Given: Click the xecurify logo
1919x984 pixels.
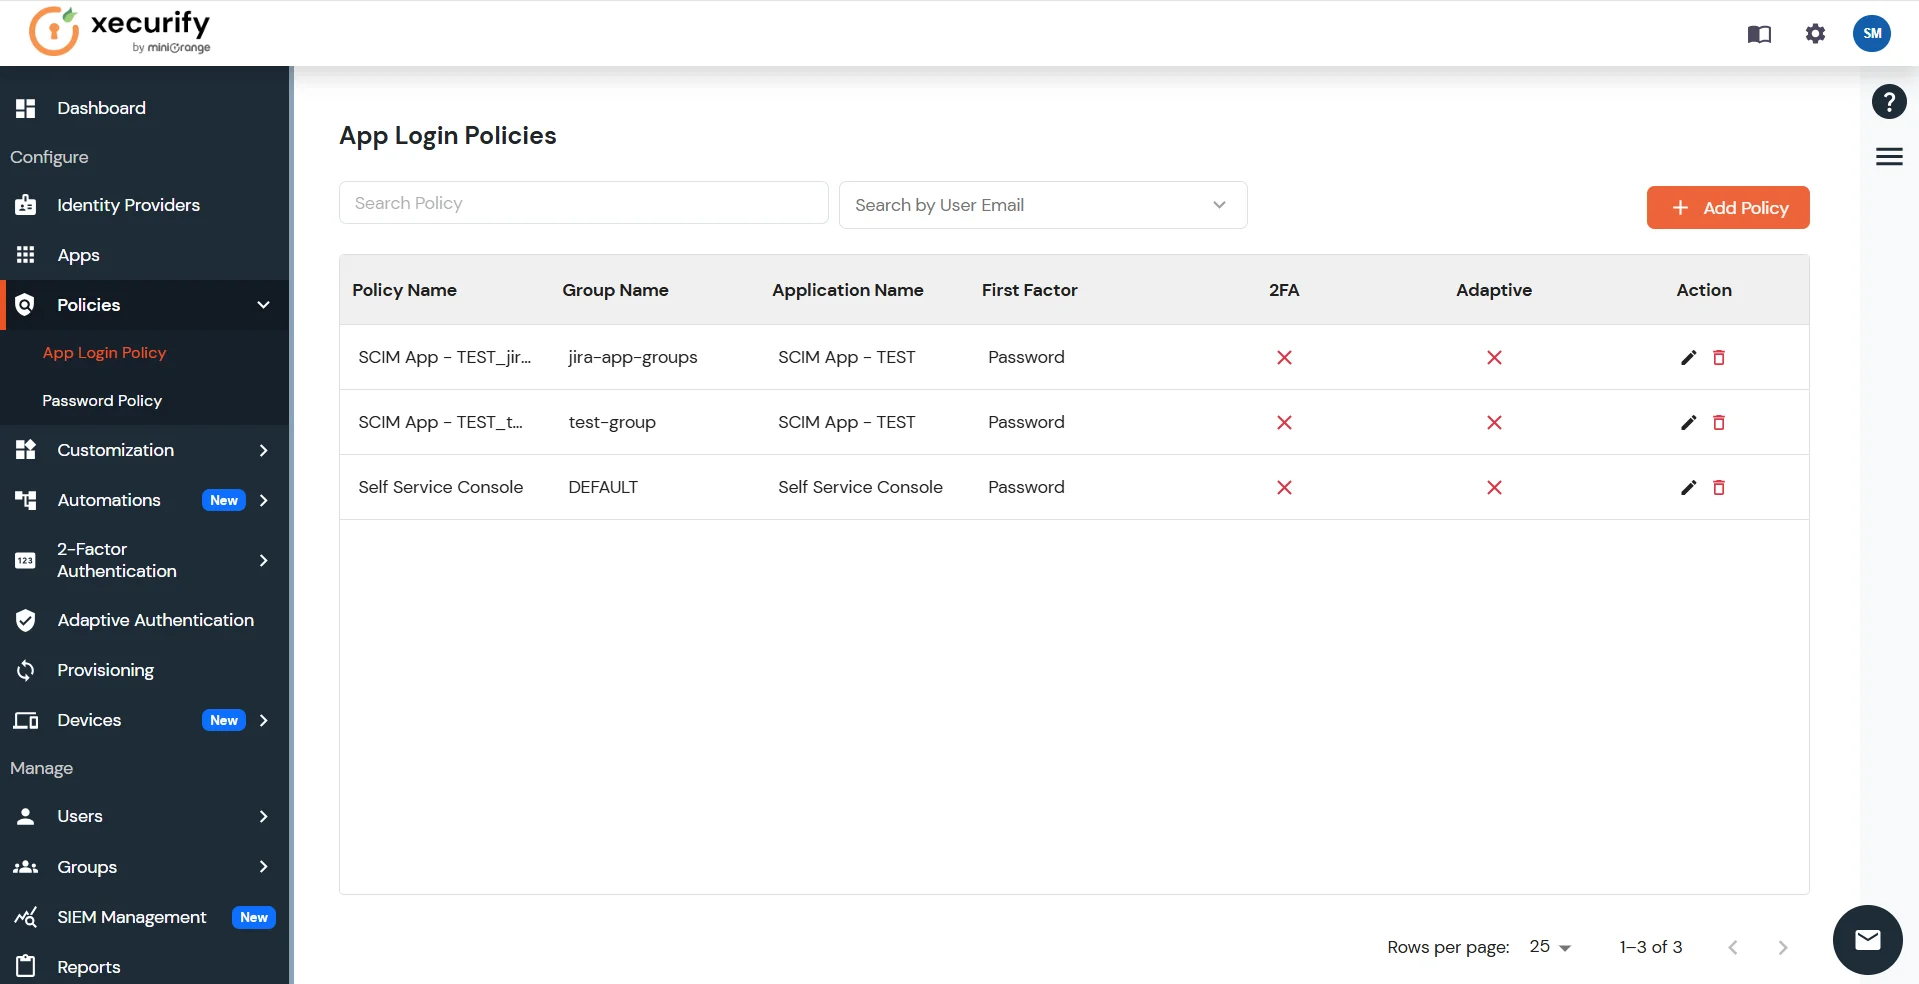Looking at the screenshot, I should pos(120,31).
